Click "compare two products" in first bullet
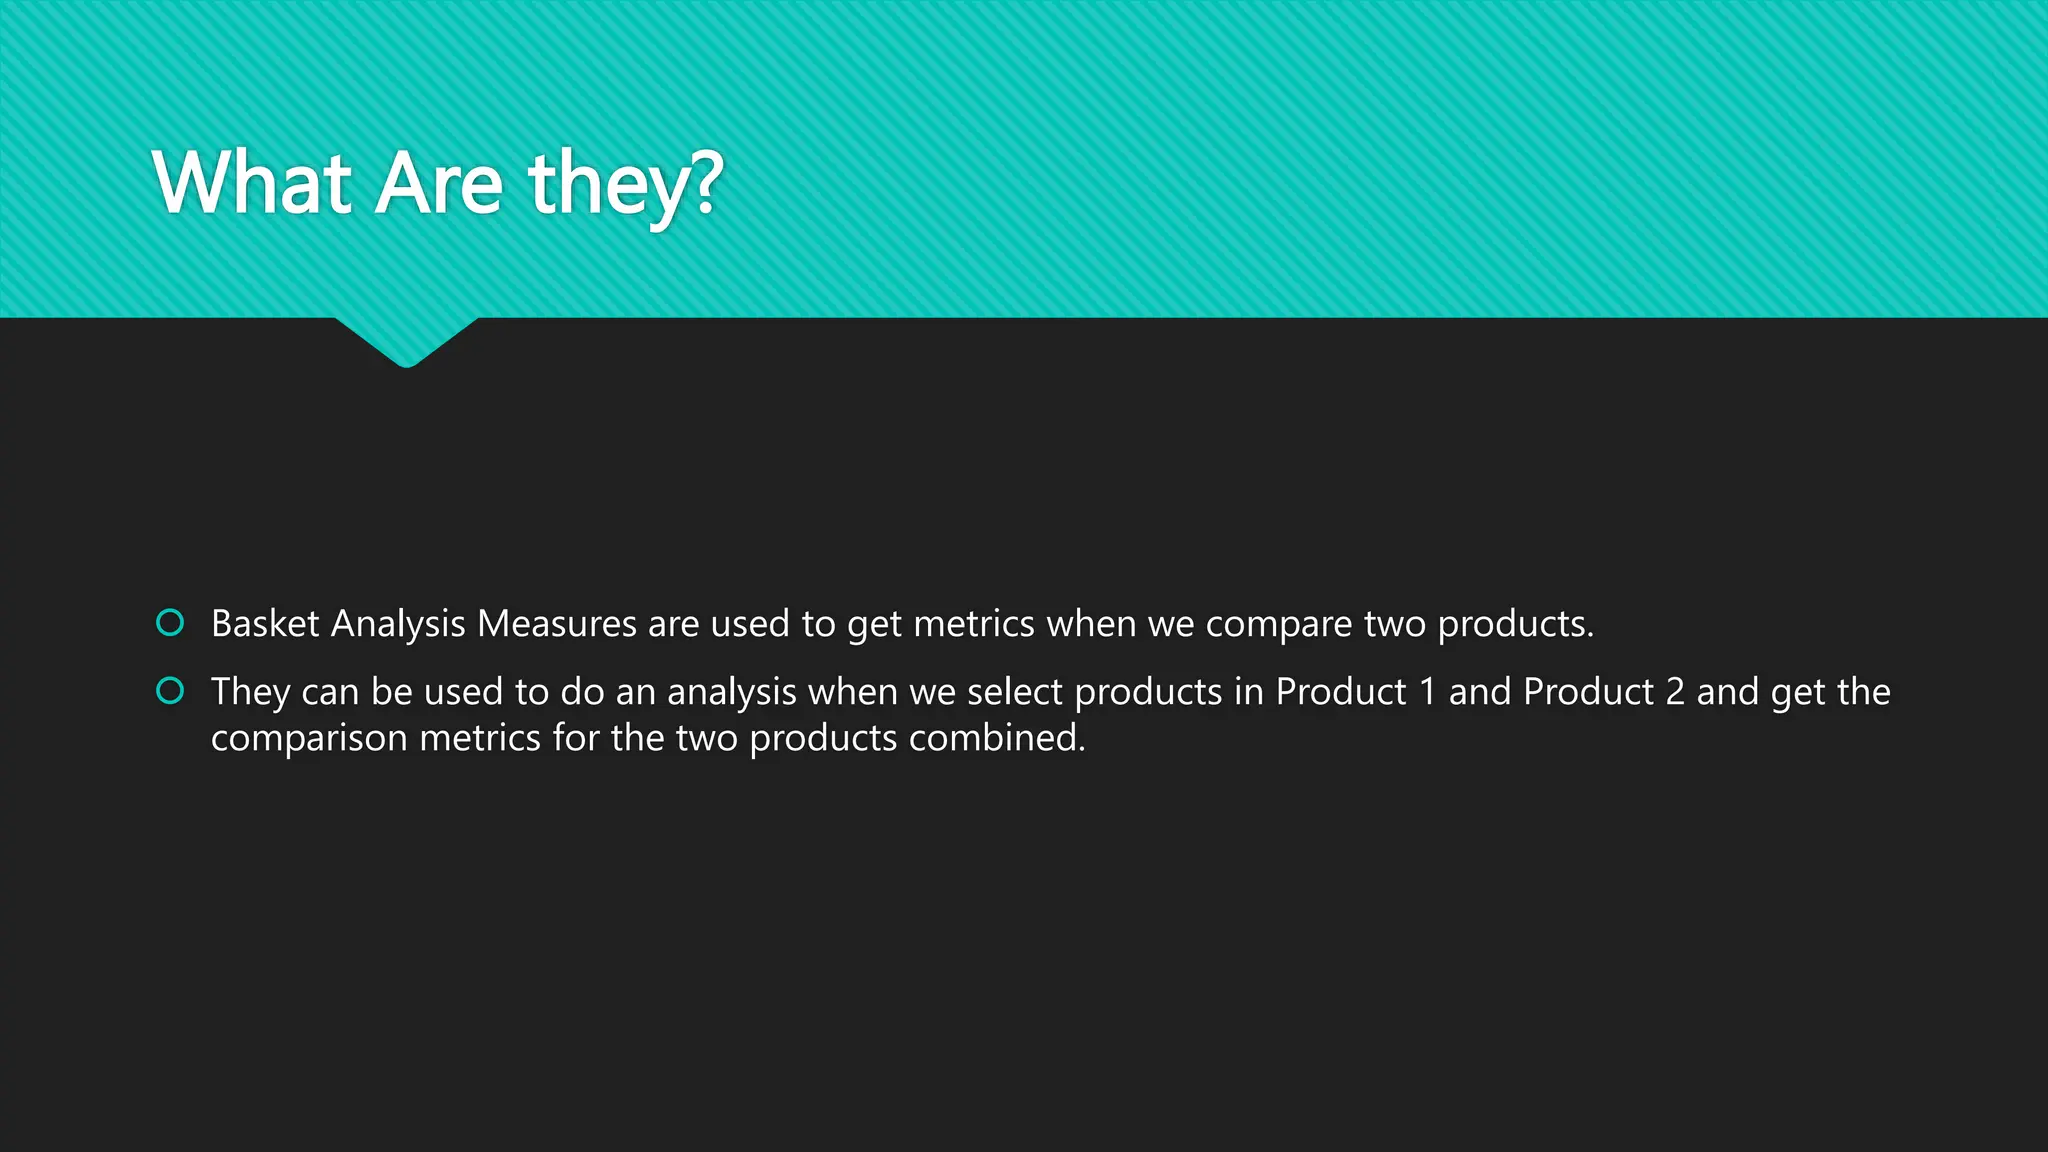 1399,624
